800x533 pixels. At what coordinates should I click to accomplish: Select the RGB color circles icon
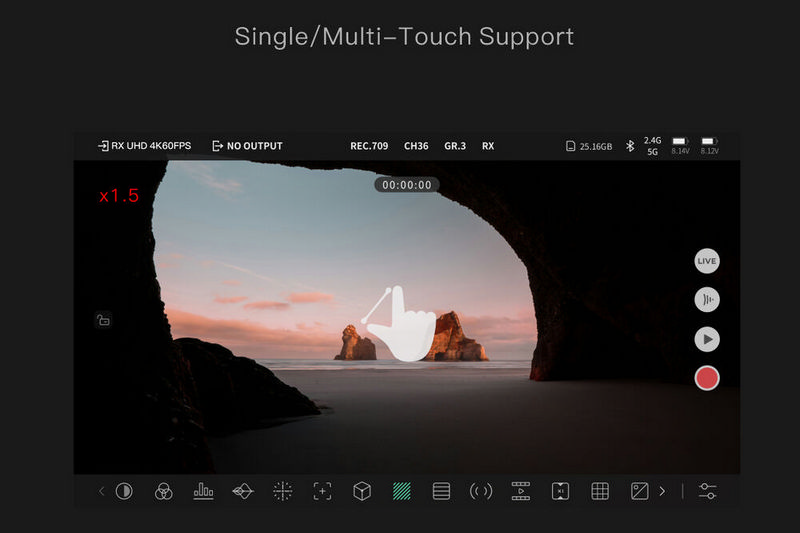pyautogui.click(x=163, y=491)
